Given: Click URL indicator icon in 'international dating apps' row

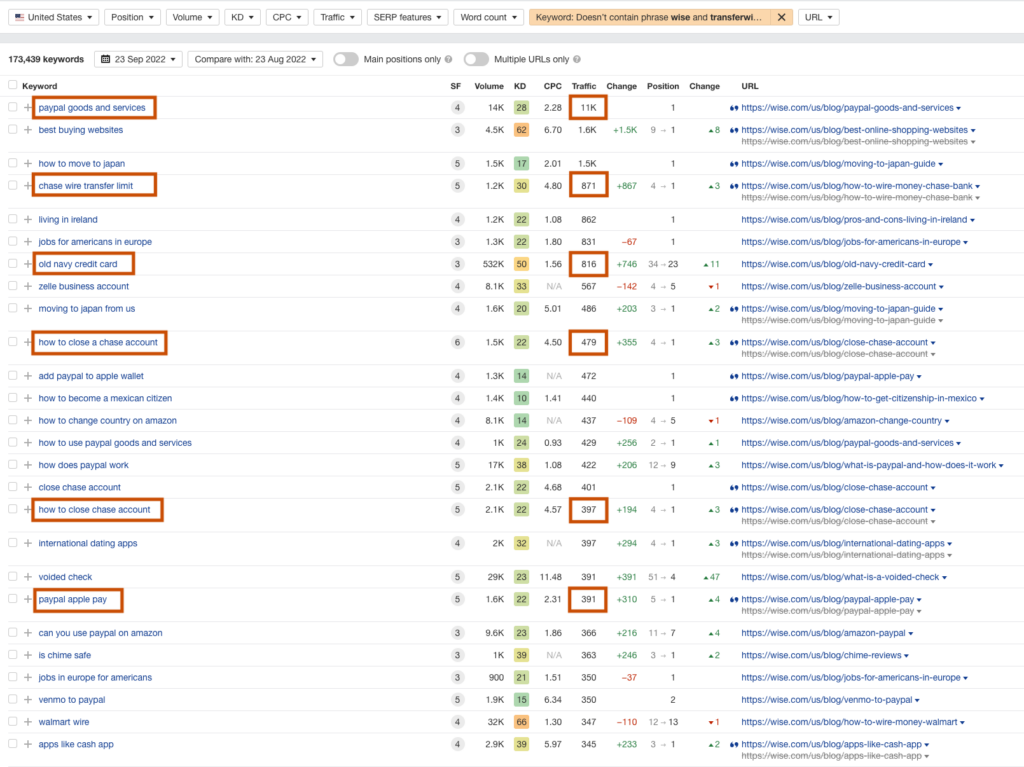Looking at the screenshot, I should tap(733, 544).
